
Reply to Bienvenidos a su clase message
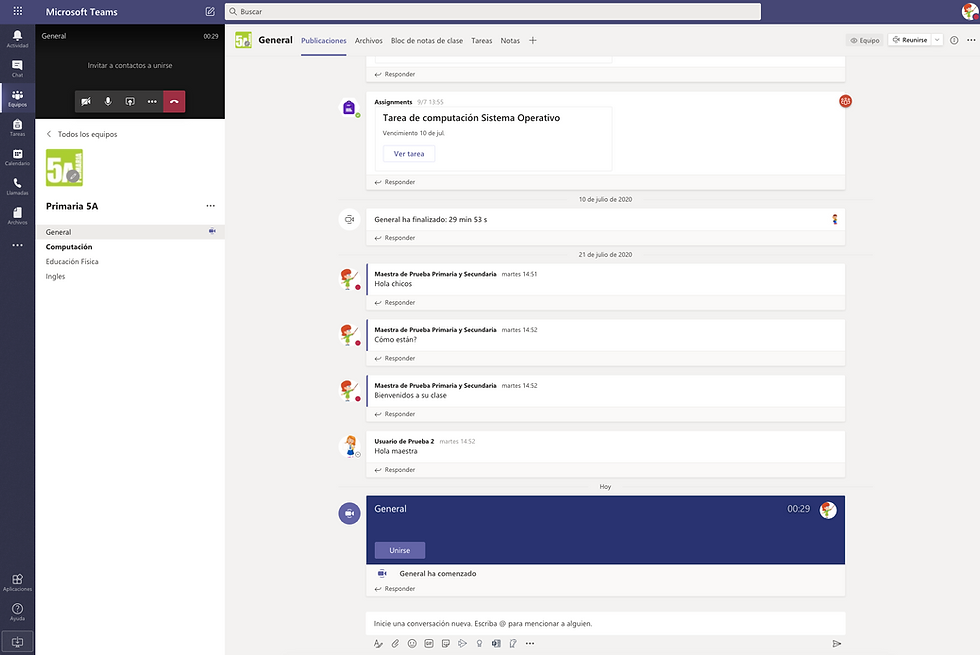395,414
